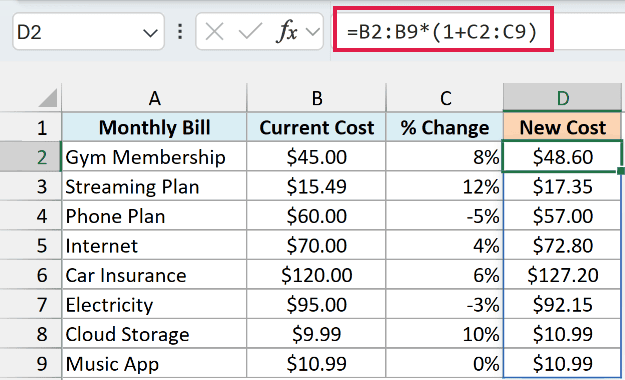
Task: Click the $45.00 current cost cell
Action: (x=316, y=157)
